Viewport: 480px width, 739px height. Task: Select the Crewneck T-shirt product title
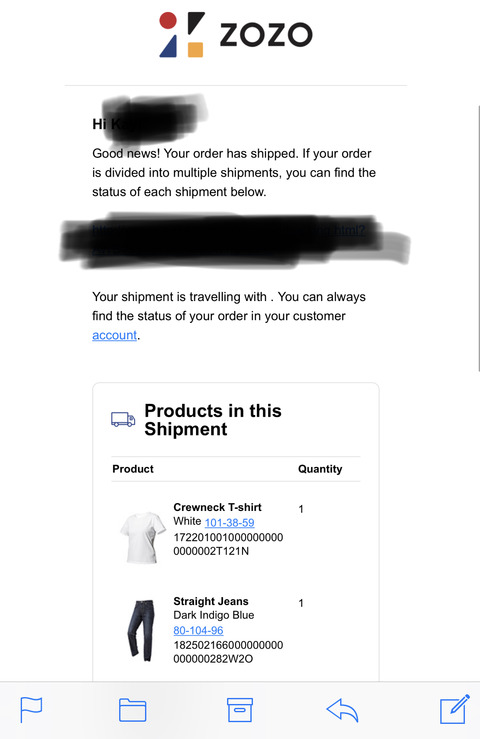217,507
